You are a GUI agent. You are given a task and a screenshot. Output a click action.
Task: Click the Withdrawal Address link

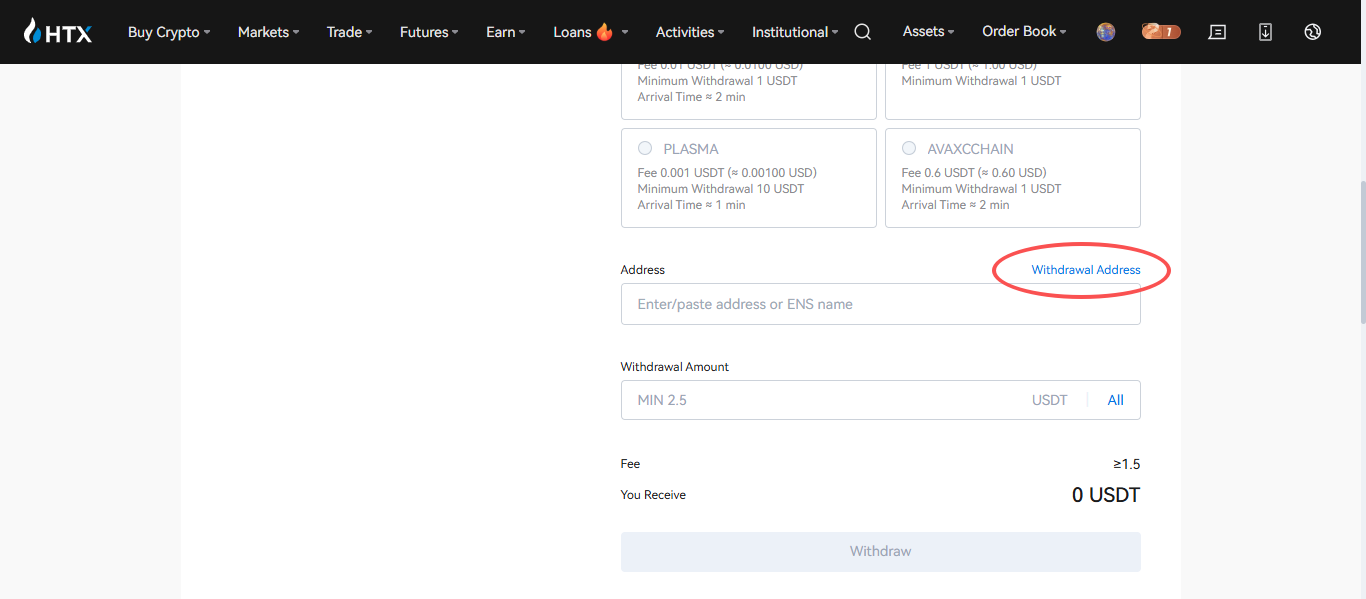[x=1085, y=270]
